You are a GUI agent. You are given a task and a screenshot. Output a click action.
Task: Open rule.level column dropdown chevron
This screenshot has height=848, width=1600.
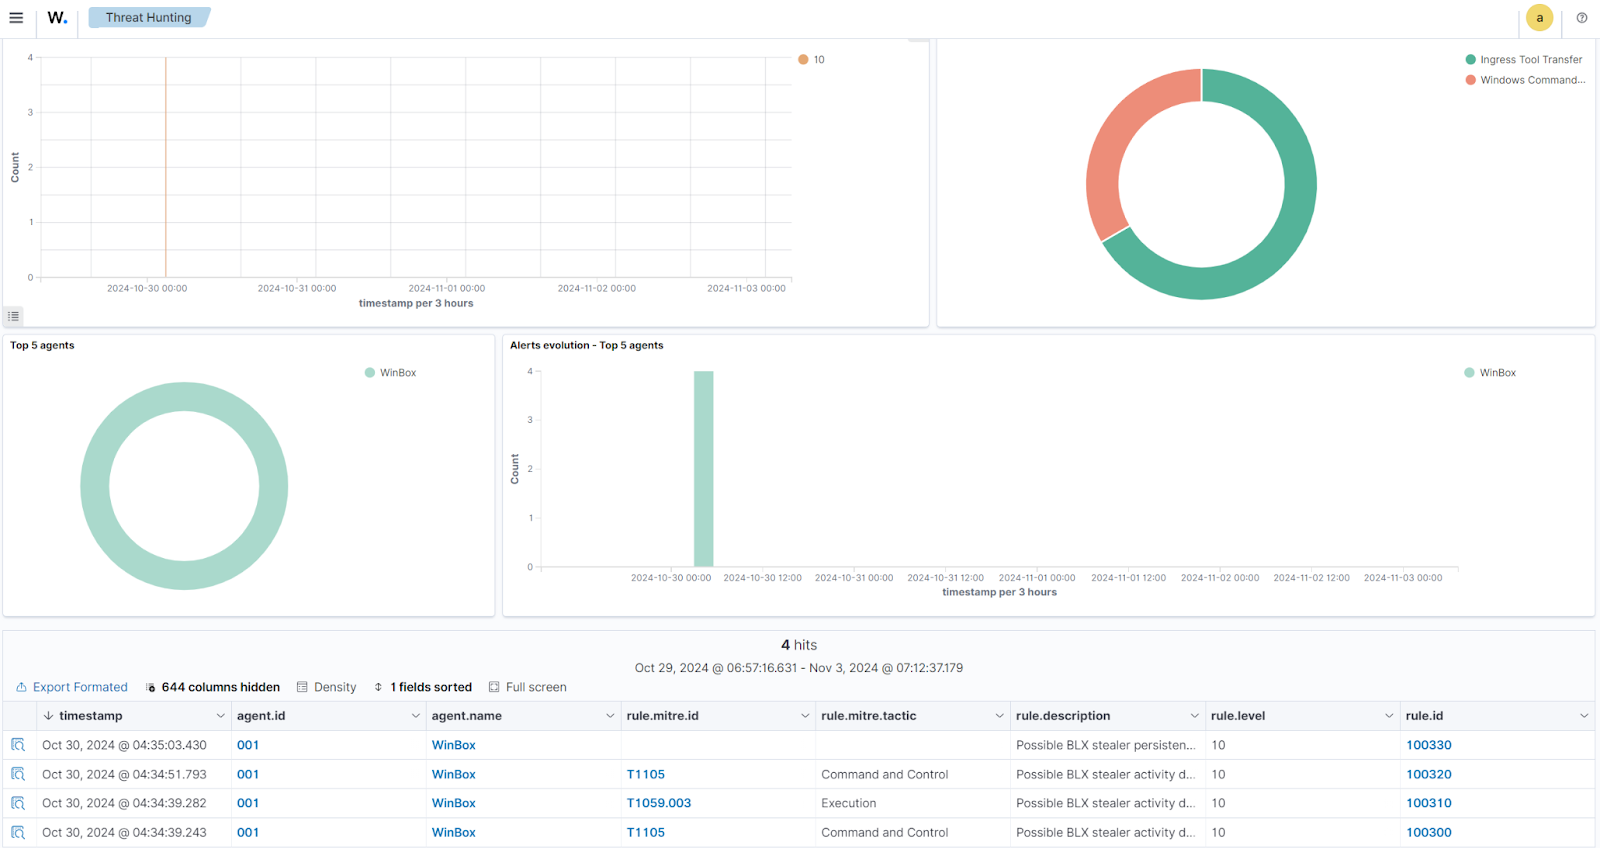tap(1388, 716)
